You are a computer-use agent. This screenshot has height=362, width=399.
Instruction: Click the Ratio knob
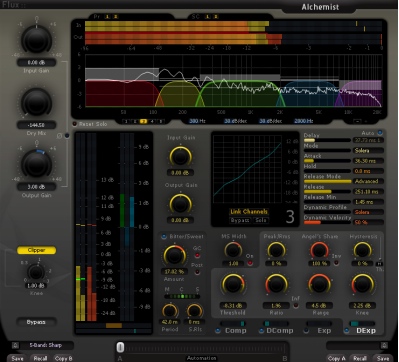pyautogui.click(x=276, y=285)
